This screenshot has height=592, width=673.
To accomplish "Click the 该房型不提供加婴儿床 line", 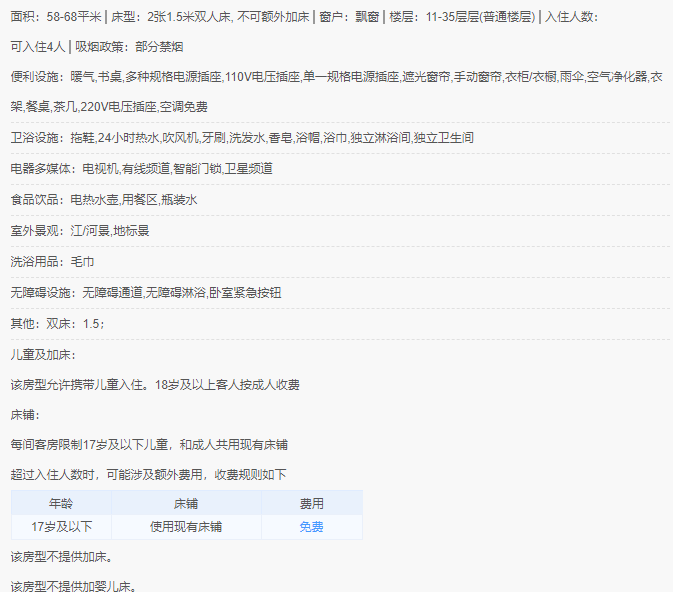I will [74, 586].
